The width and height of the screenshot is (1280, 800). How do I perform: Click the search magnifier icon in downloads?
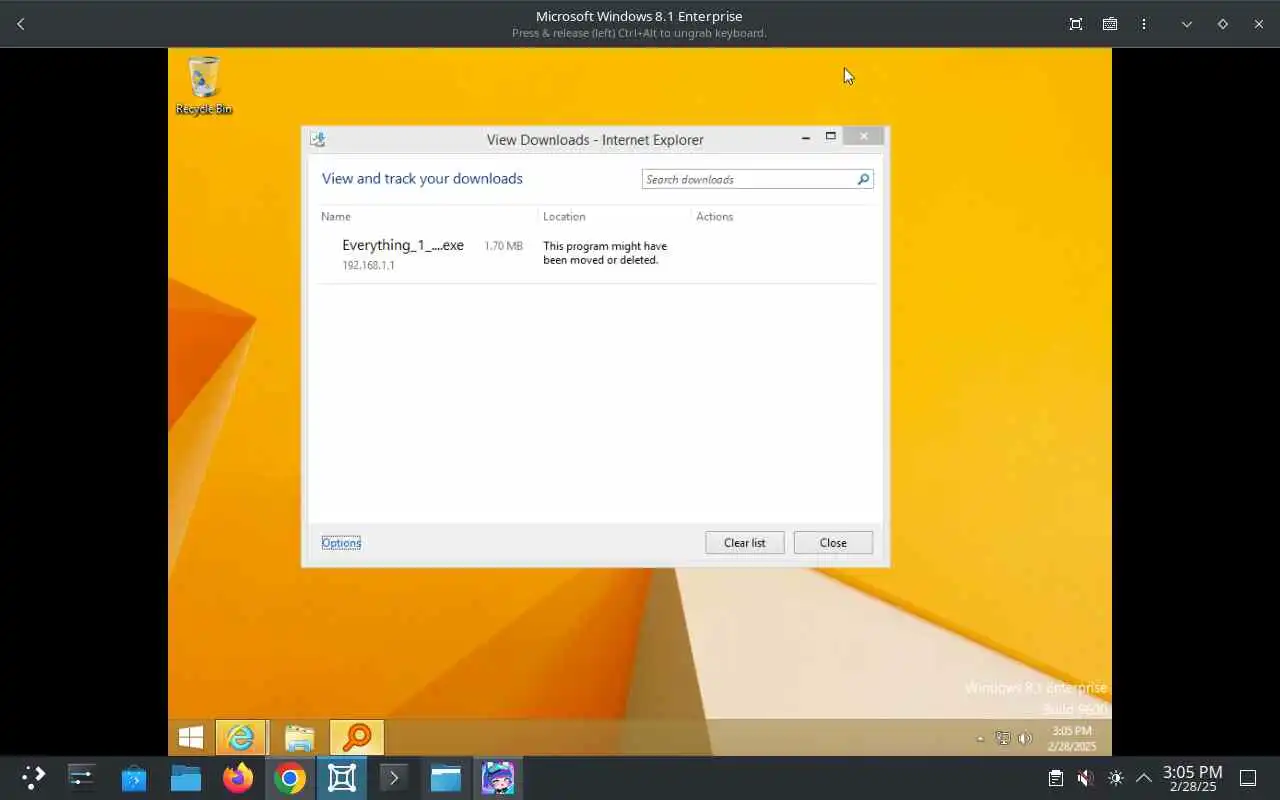point(863,180)
